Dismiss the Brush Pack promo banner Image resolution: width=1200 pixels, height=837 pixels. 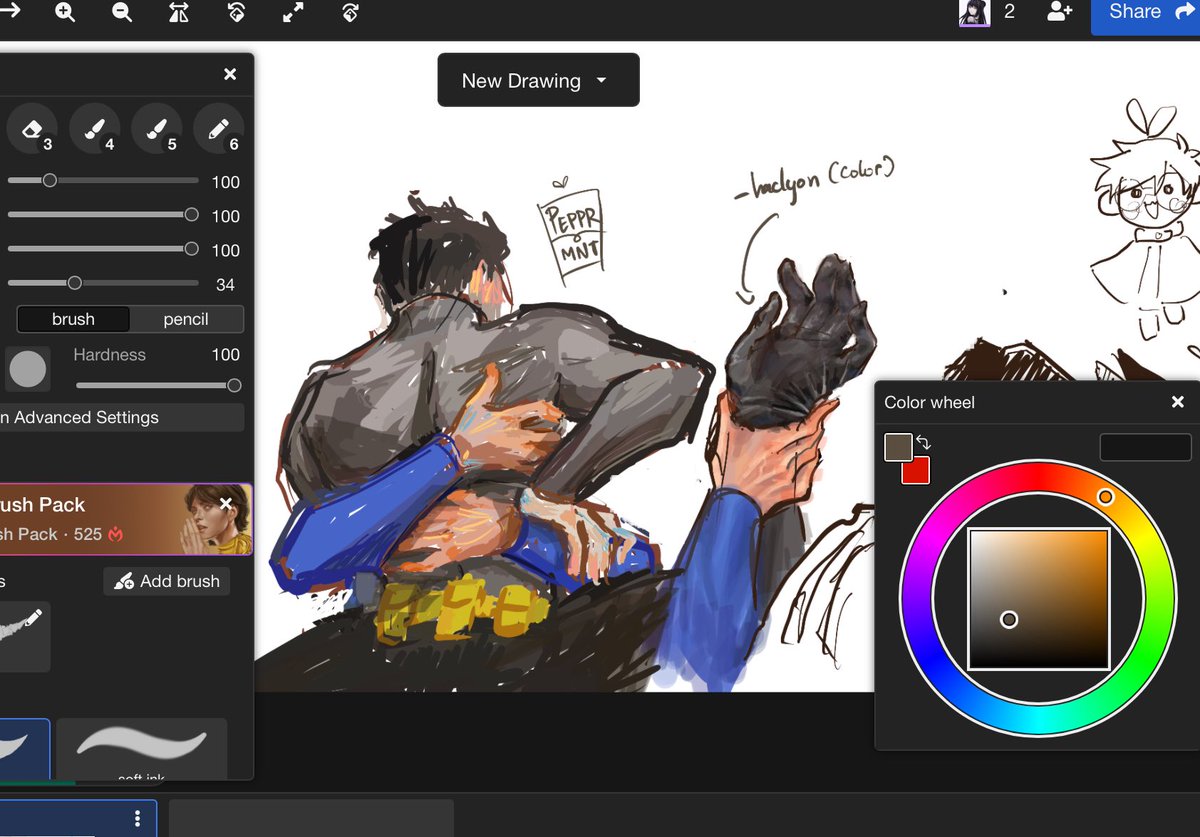tap(226, 503)
